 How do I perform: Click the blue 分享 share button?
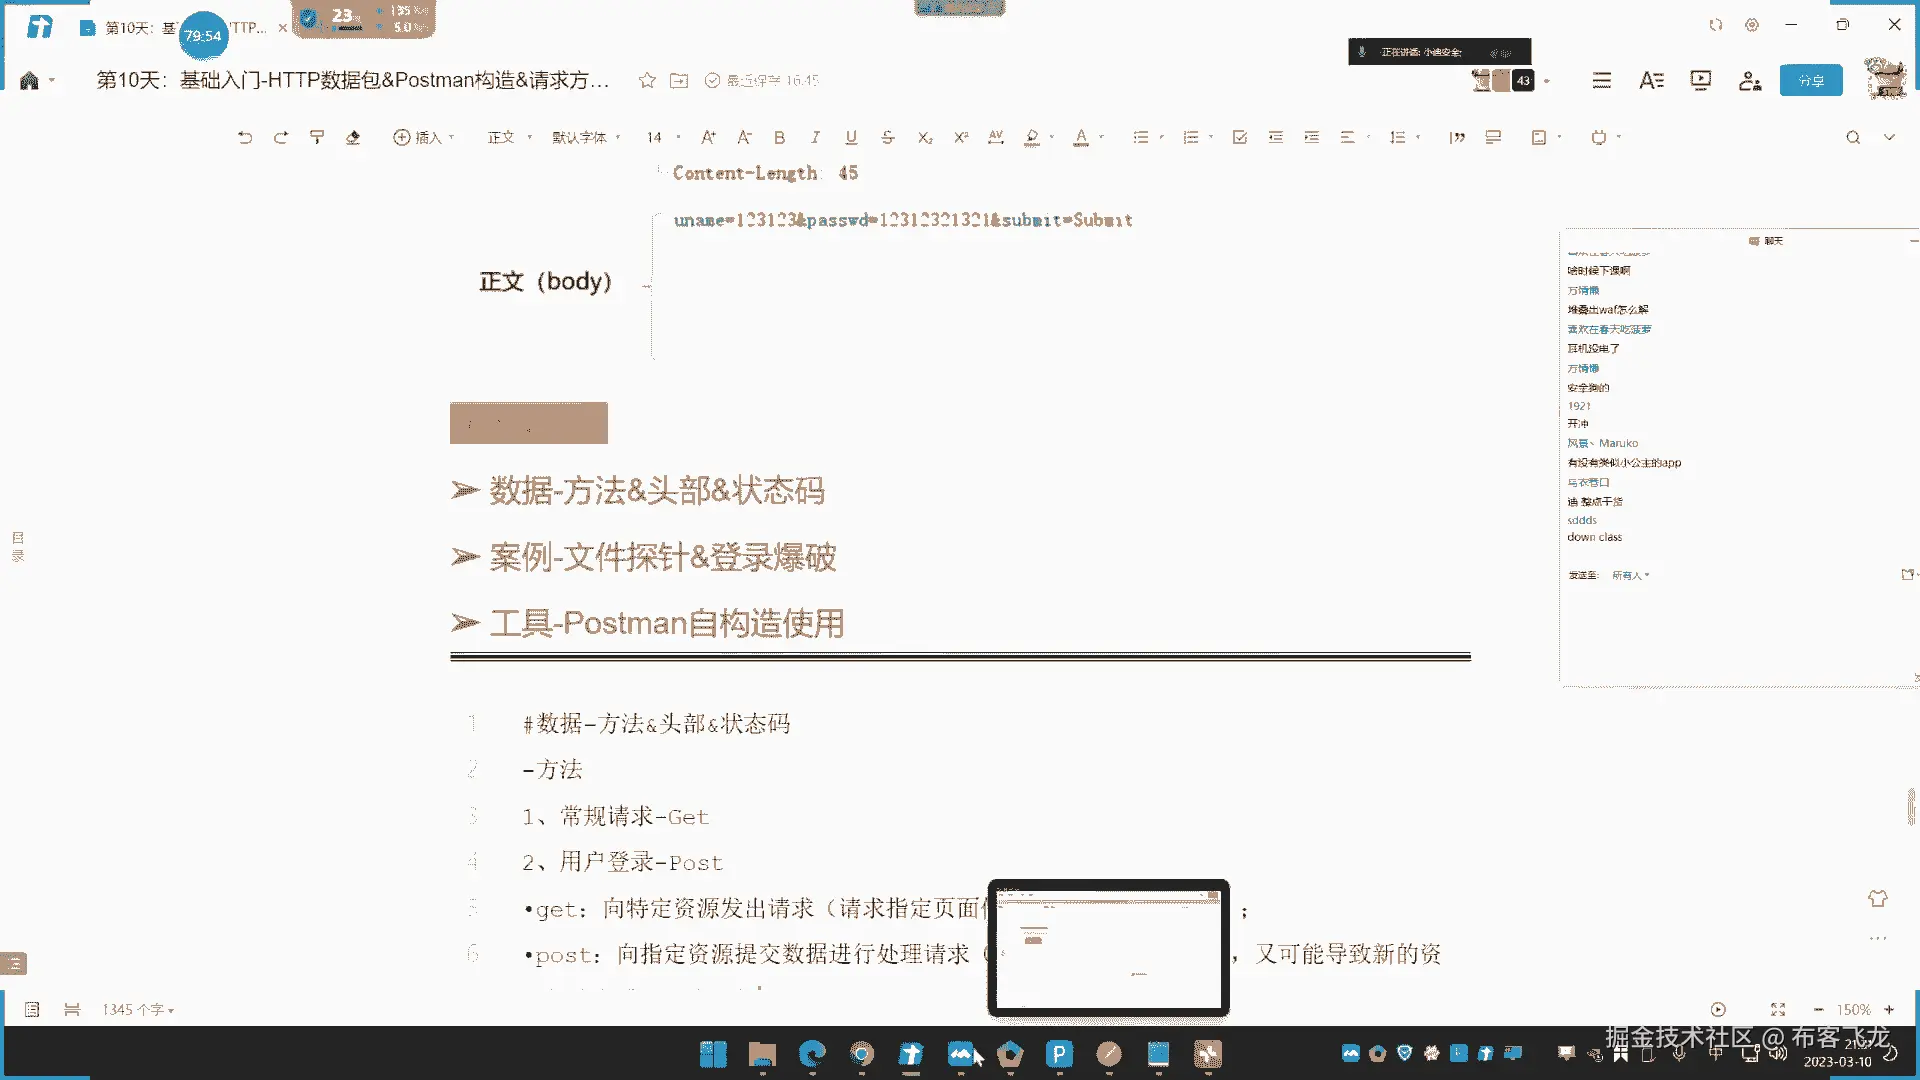pyautogui.click(x=1810, y=81)
